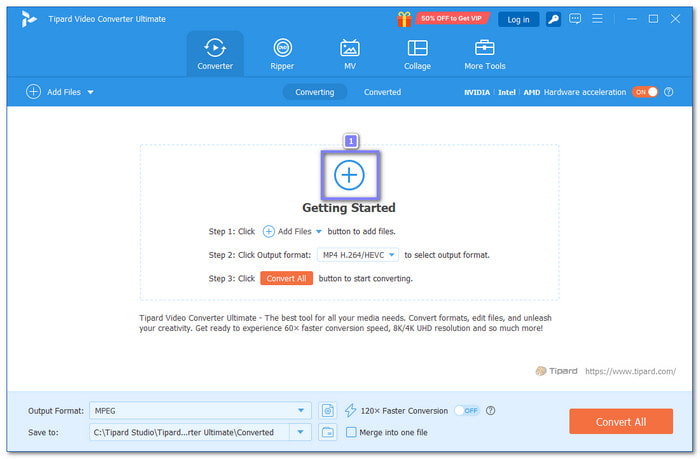Open the Add Files dropdown arrow in toolbar

tap(91, 92)
